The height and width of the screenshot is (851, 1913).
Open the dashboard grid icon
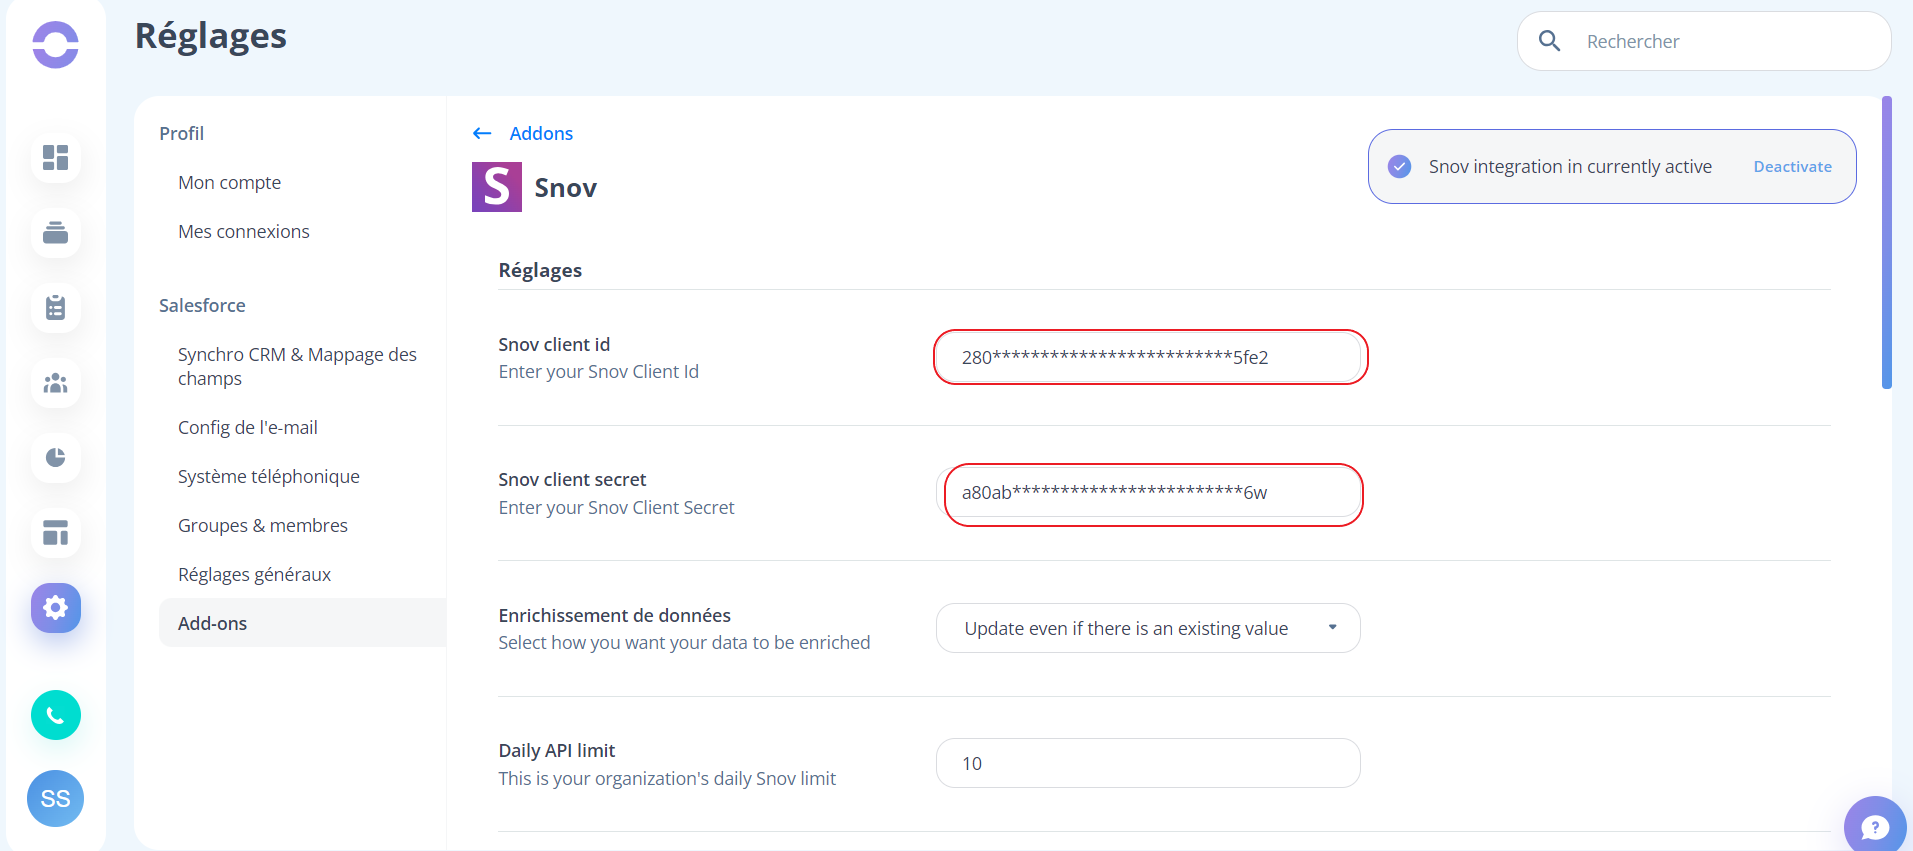[x=56, y=157]
